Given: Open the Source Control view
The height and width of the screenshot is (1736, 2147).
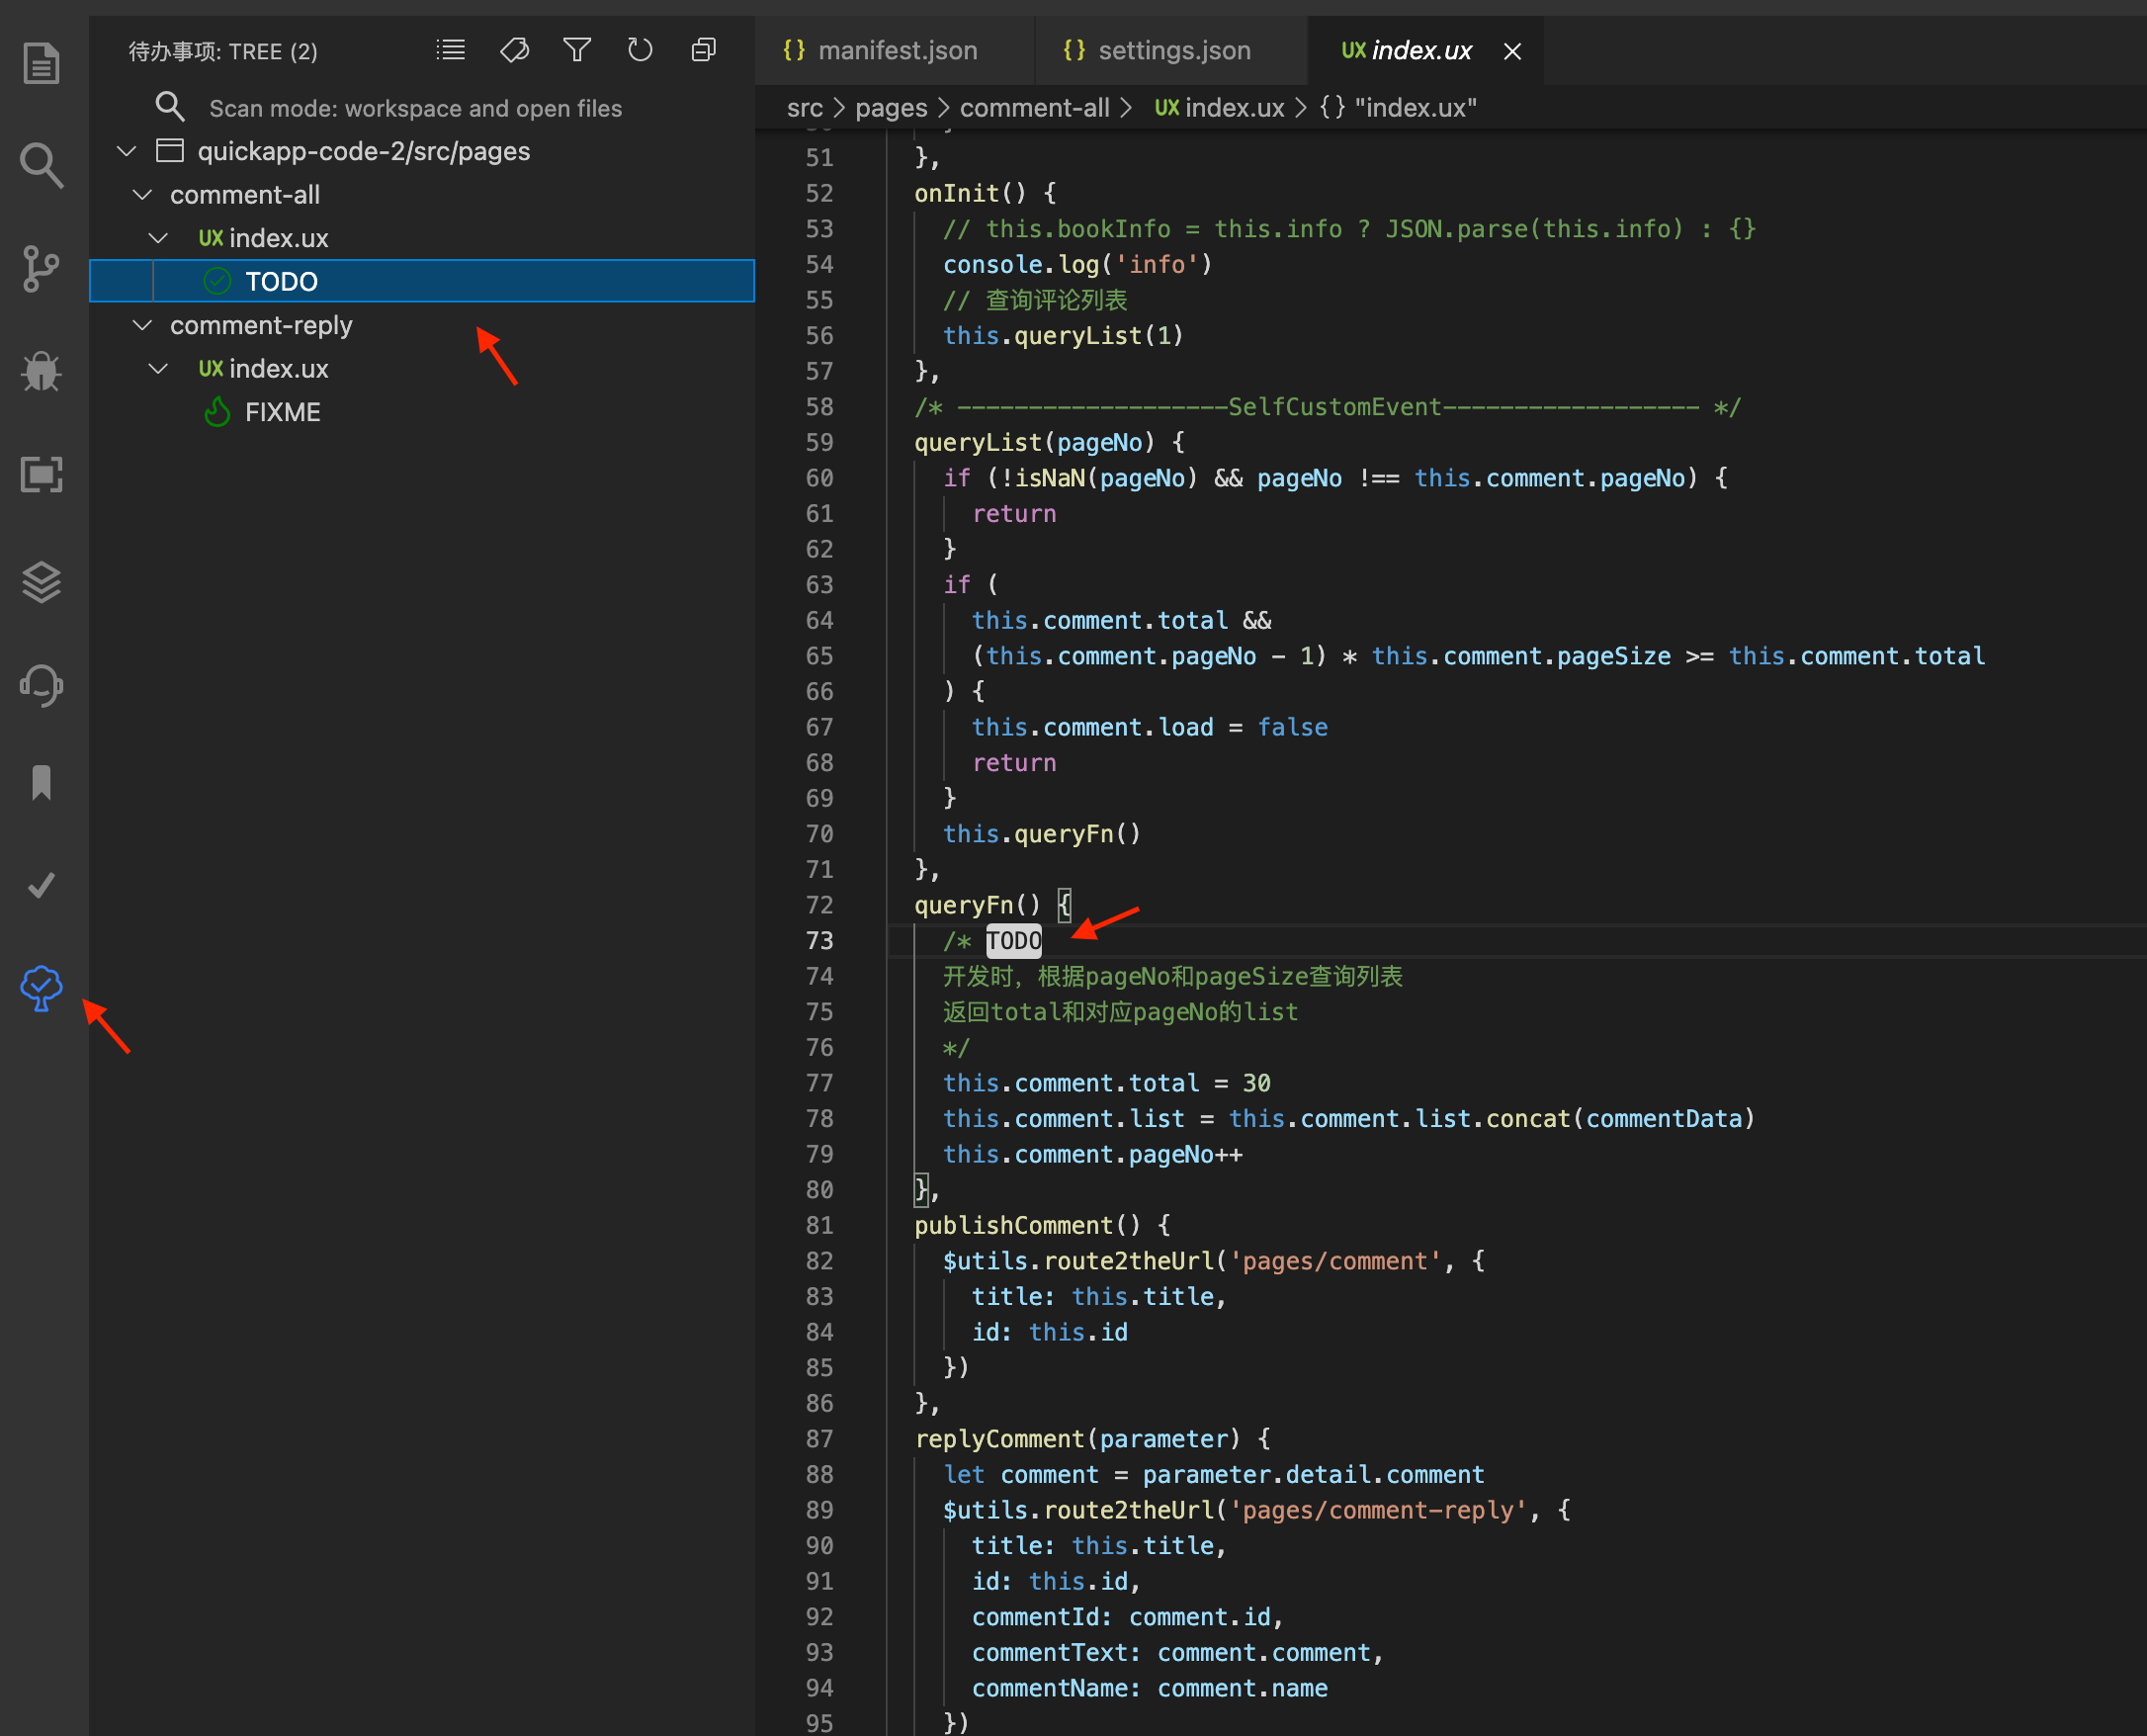Looking at the screenshot, I should (x=41, y=268).
